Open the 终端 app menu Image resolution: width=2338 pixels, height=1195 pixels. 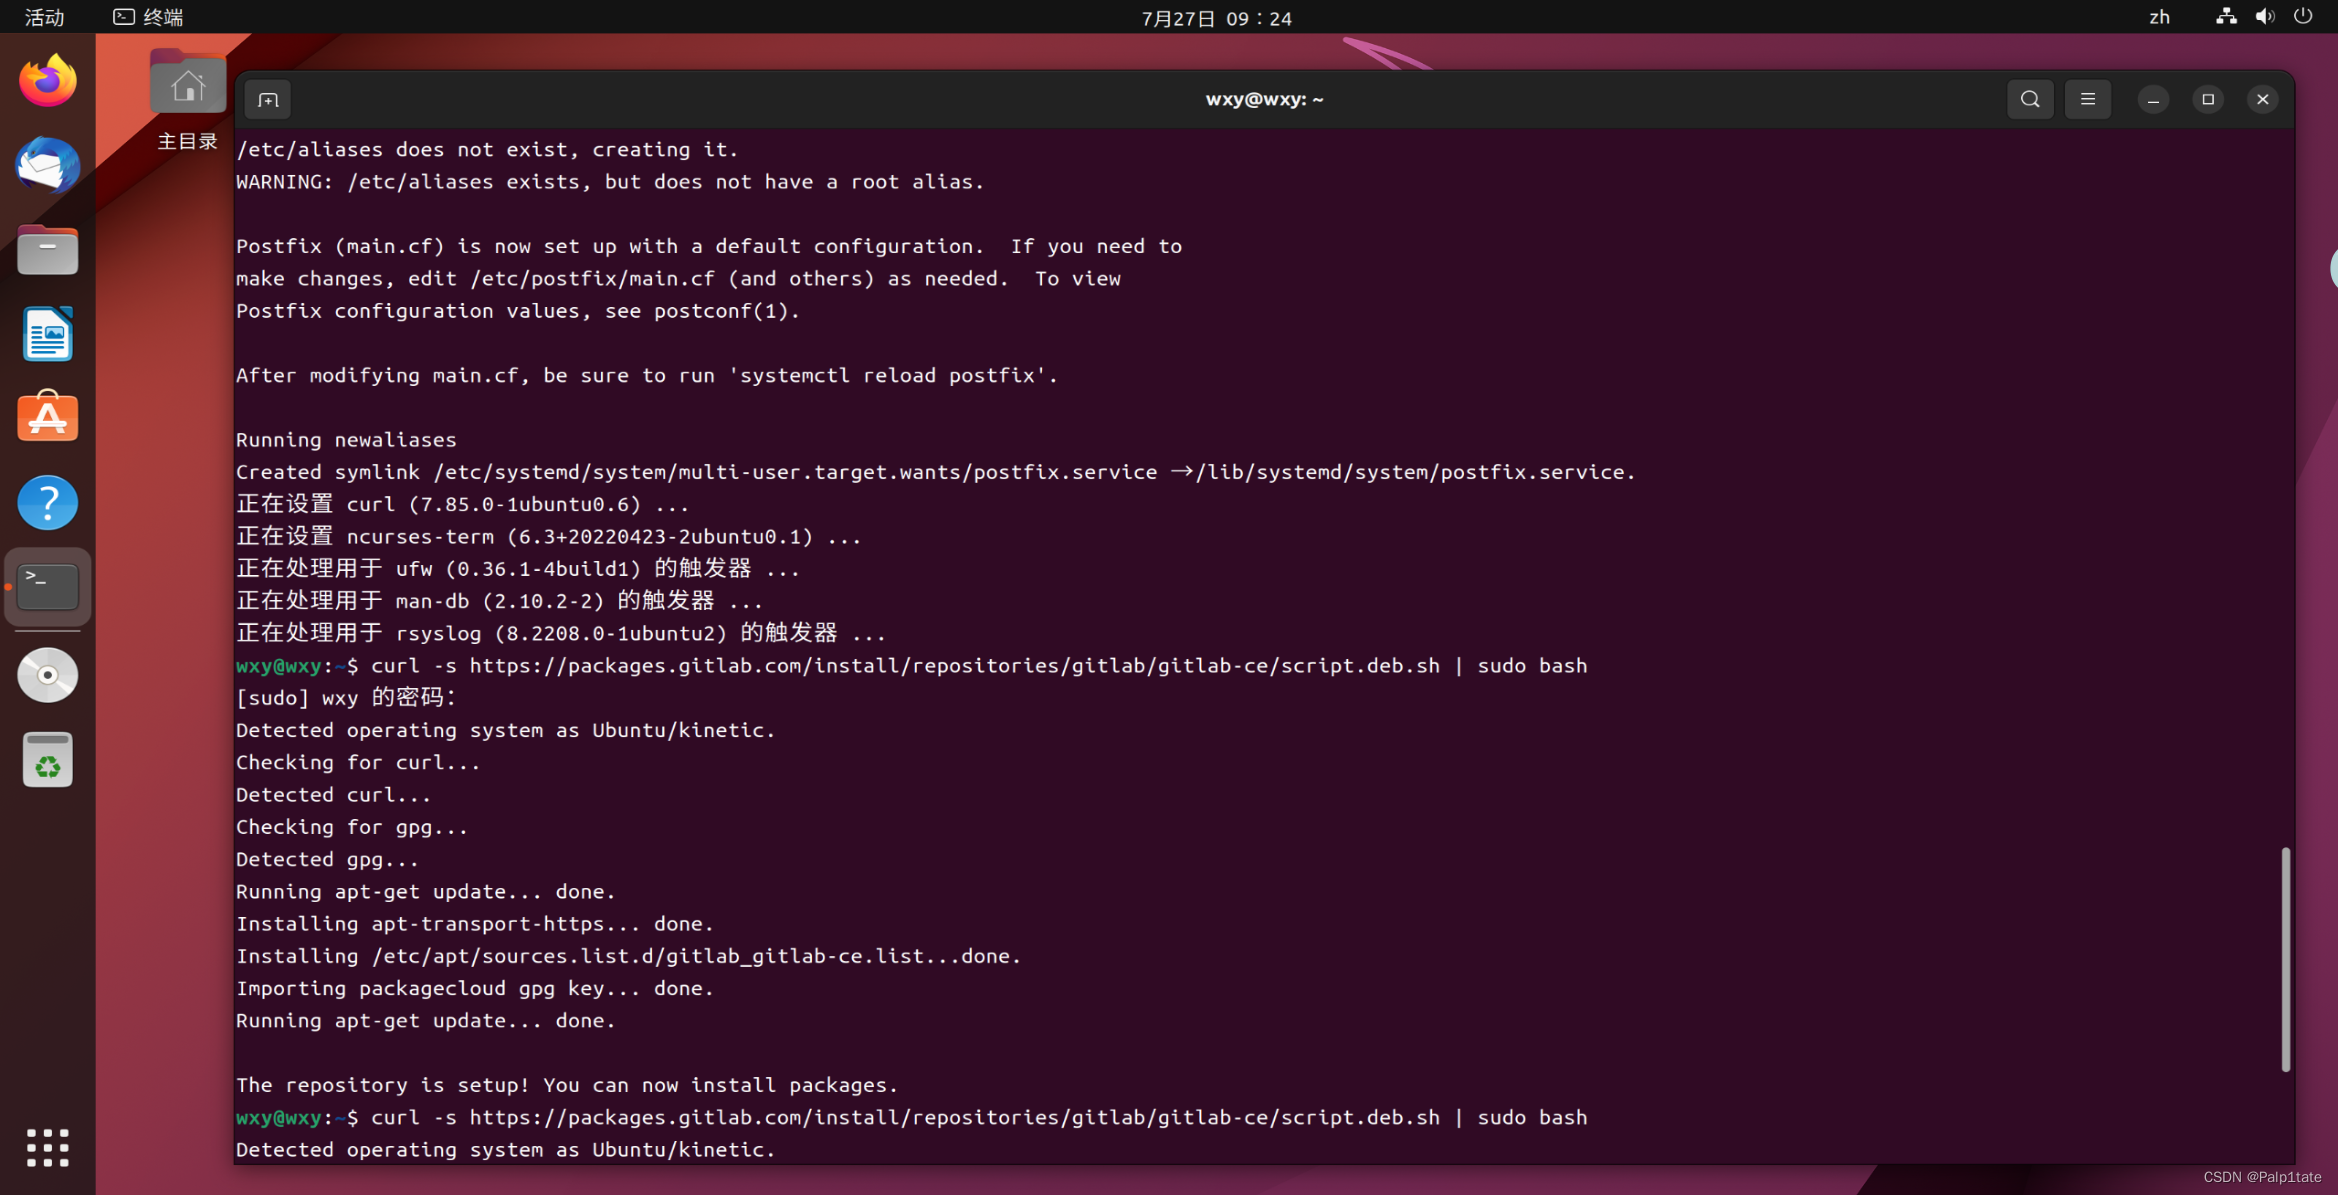coord(148,17)
